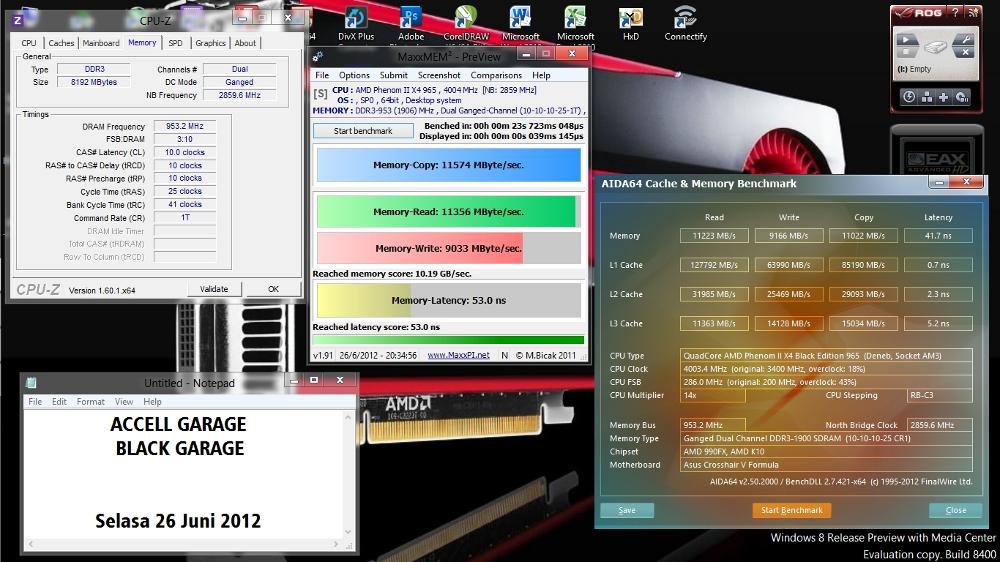Switch to the CPU tab in CPU-Z

29,43
